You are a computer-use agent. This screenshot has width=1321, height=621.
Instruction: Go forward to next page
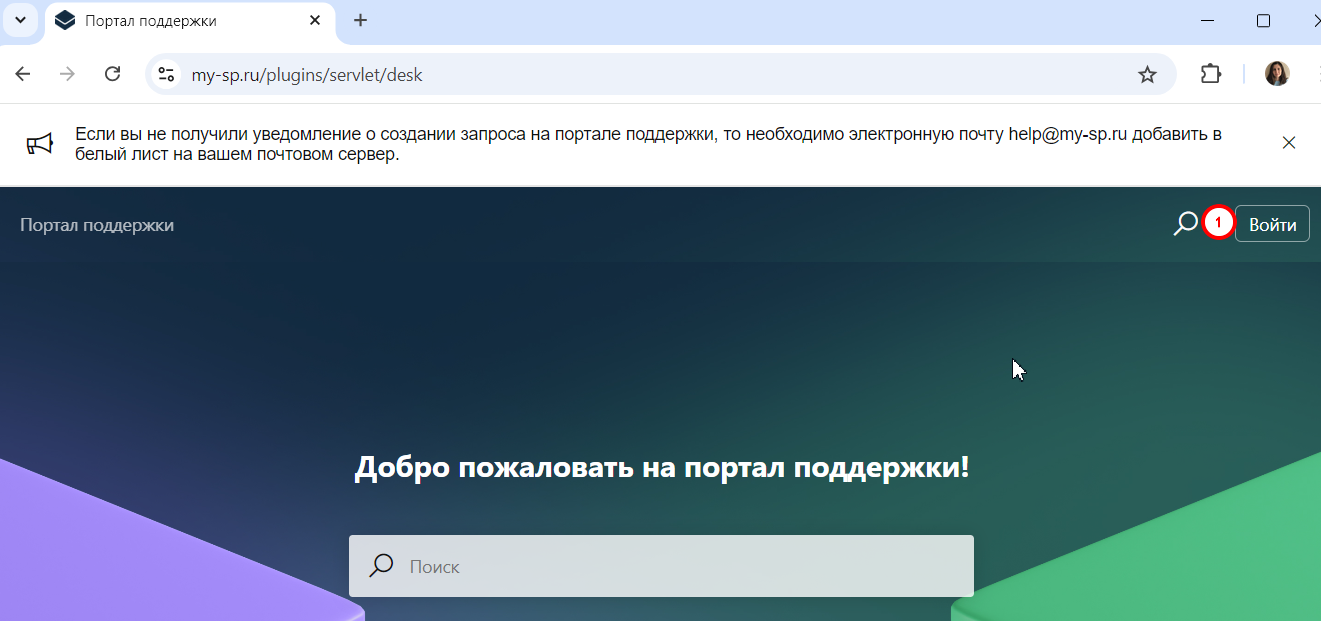pyautogui.click(x=68, y=74)
